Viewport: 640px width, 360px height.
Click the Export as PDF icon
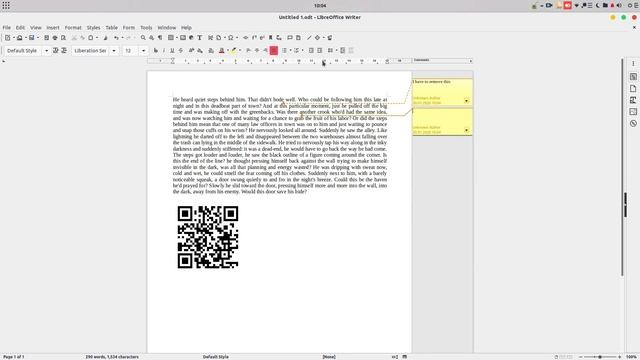(x=47, y=38)
